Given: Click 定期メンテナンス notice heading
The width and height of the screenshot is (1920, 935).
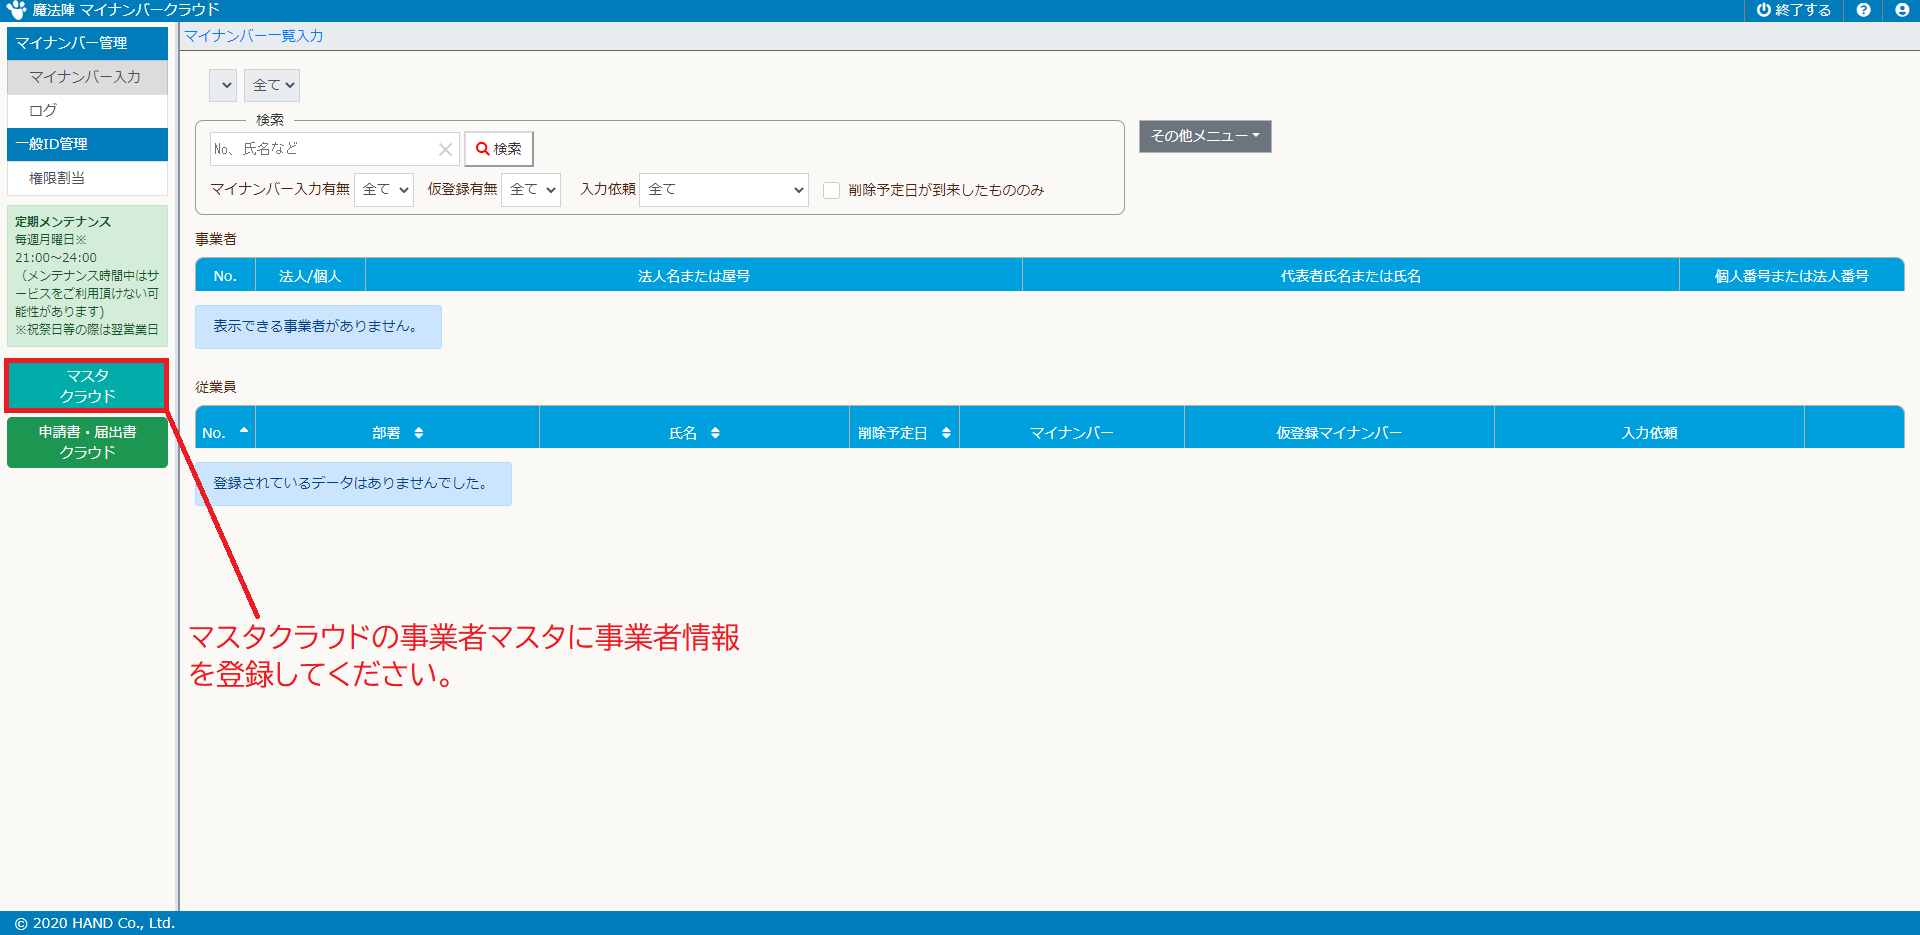Looking at the screenshot, I should click(x=63, y=222).
